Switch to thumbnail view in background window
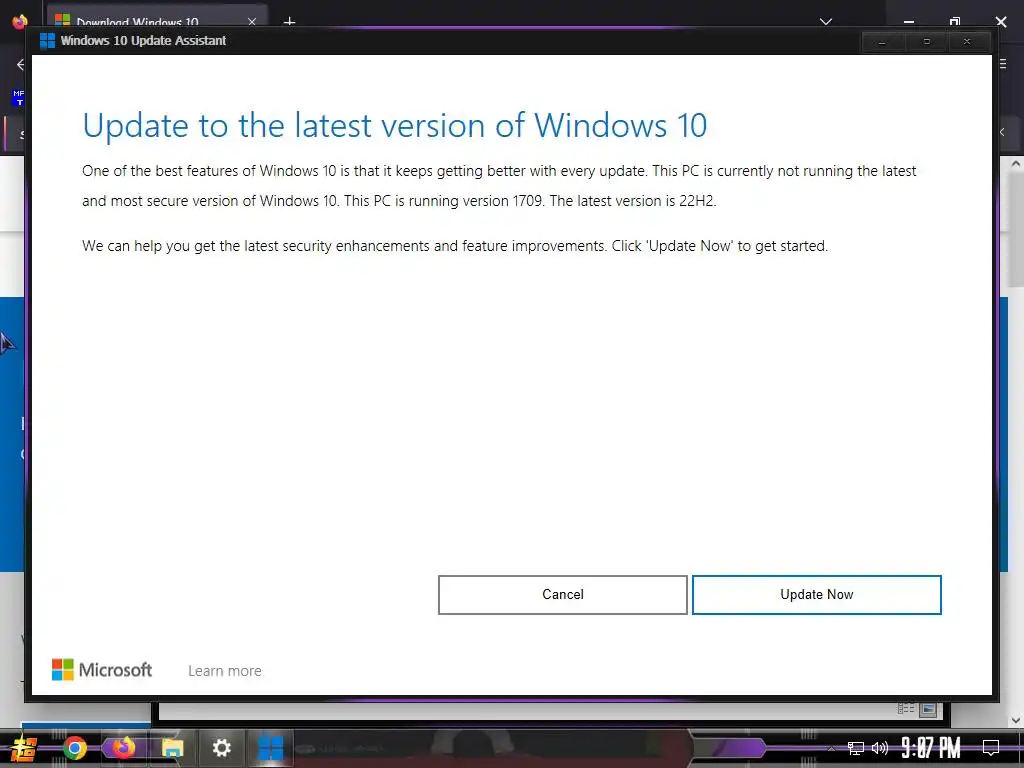The width and height of the screenshot is (1024, 768). (x=928, y=709)
